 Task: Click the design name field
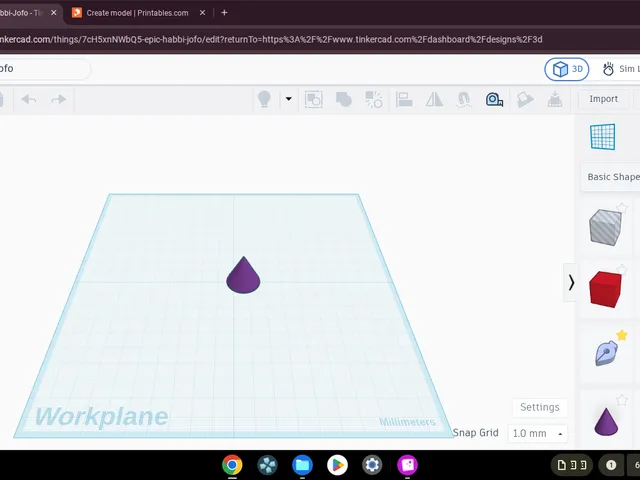coord(45,69)
